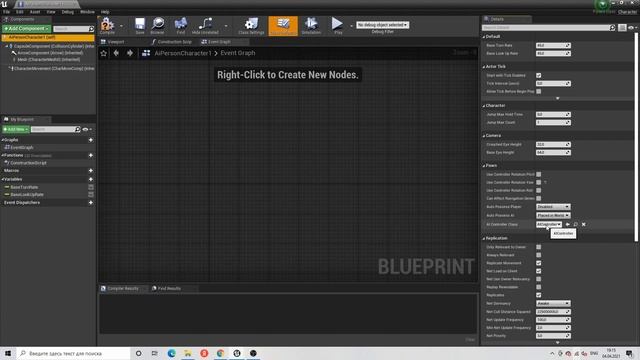Go back with the graph left arrow
Viewport: 640px width, 360px height.
[x=116, y=53]
